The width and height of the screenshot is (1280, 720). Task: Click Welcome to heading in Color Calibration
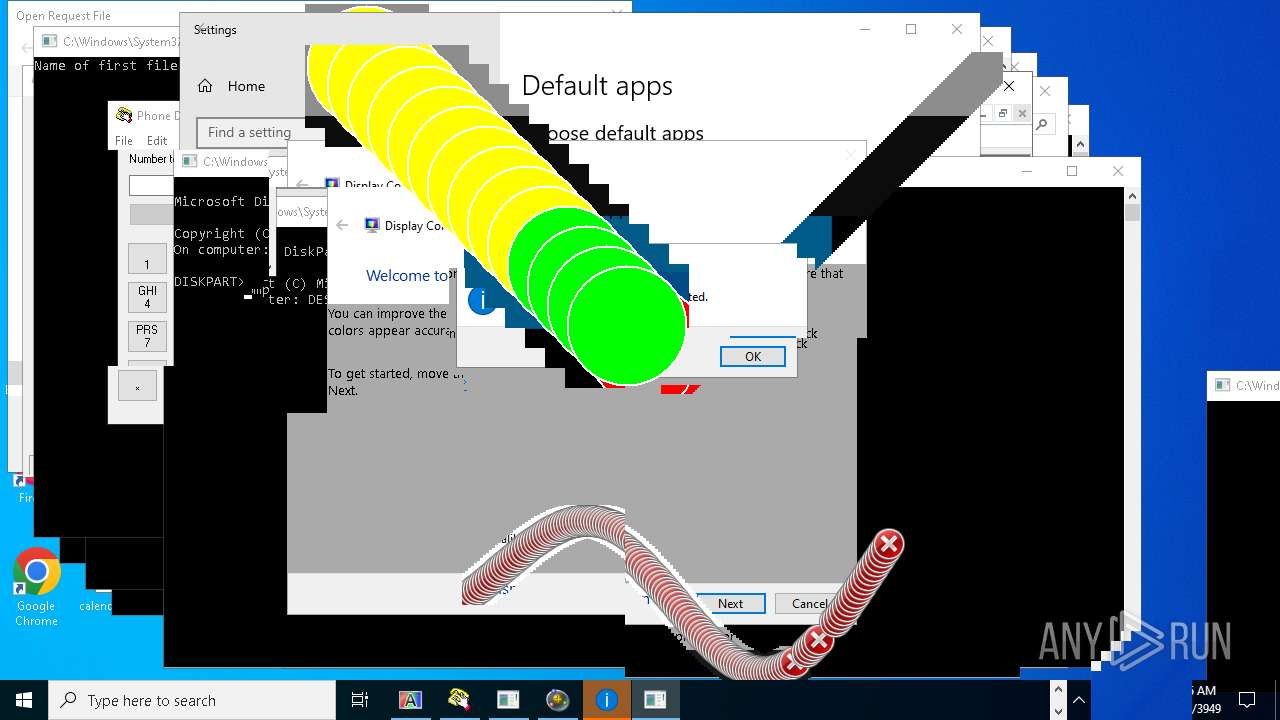tap(407, 276)
